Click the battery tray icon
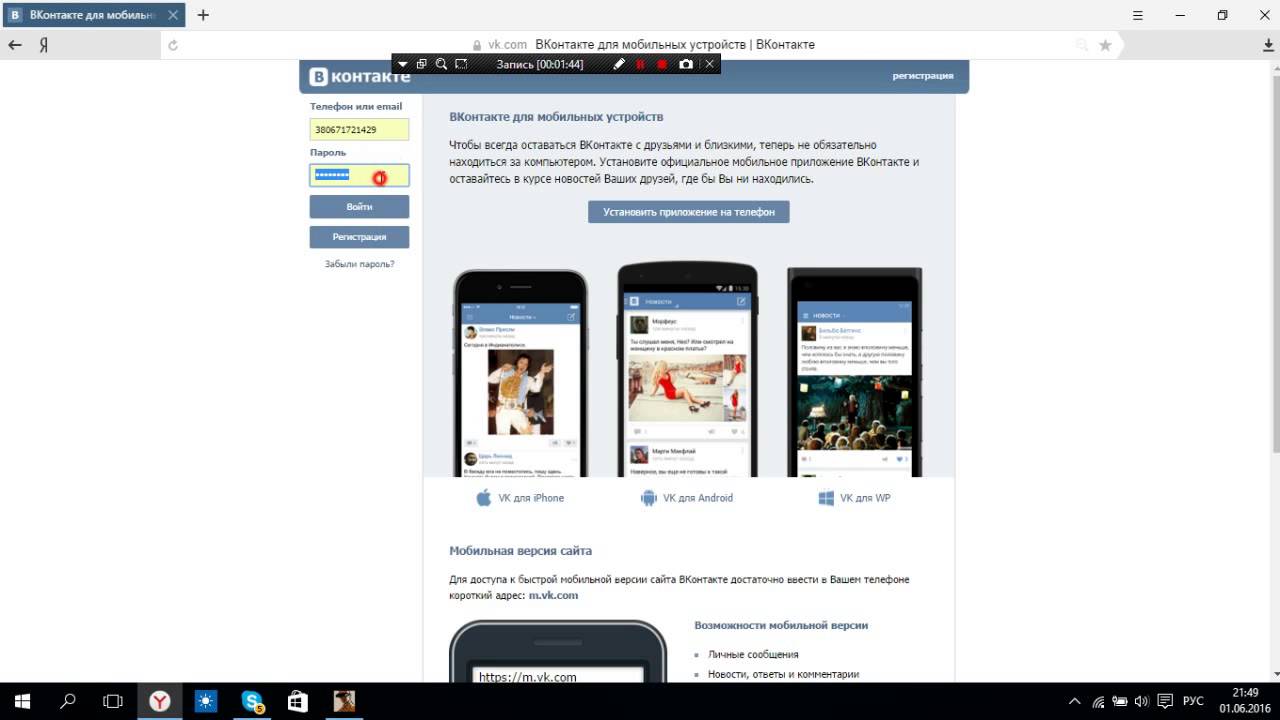The height and width of the screenshot is (720, 1280). [x=1120, y=702]
